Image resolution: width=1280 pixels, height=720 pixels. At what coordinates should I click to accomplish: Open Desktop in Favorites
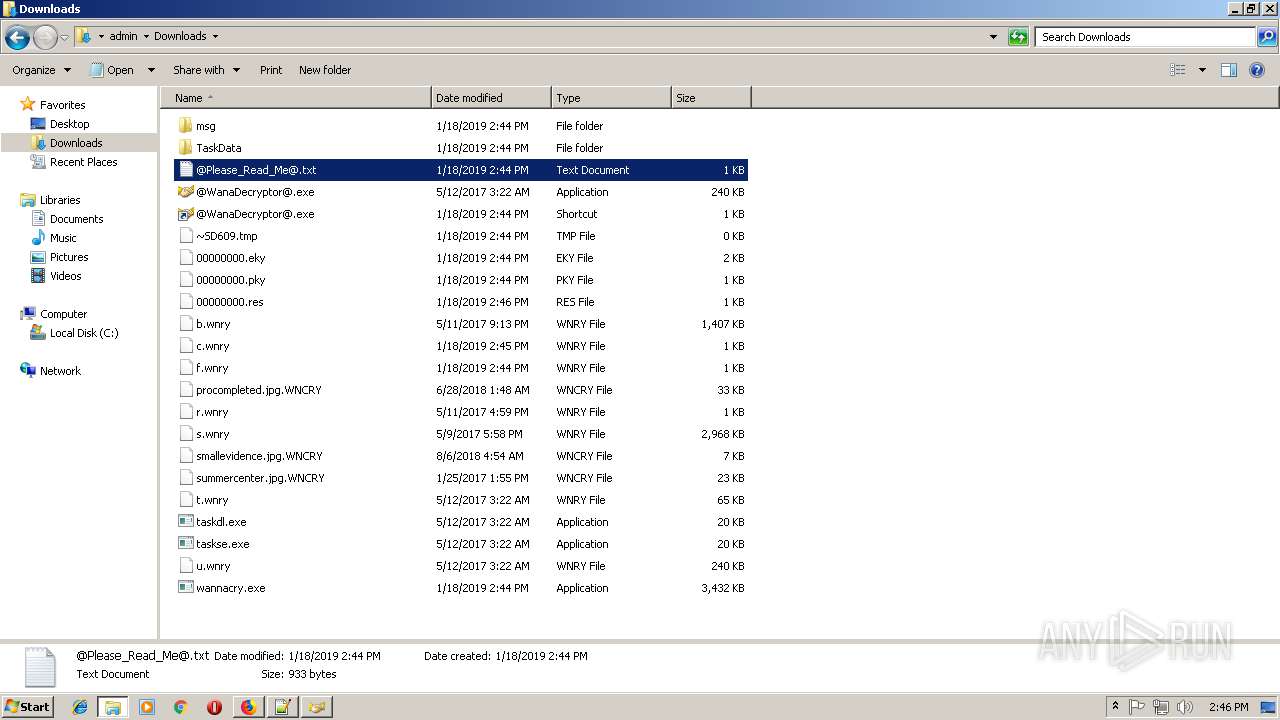[x=69, y=124]
